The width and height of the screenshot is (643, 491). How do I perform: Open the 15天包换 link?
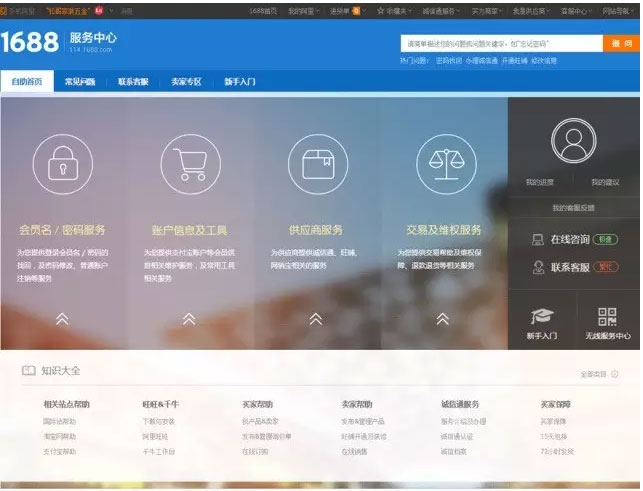554,436
